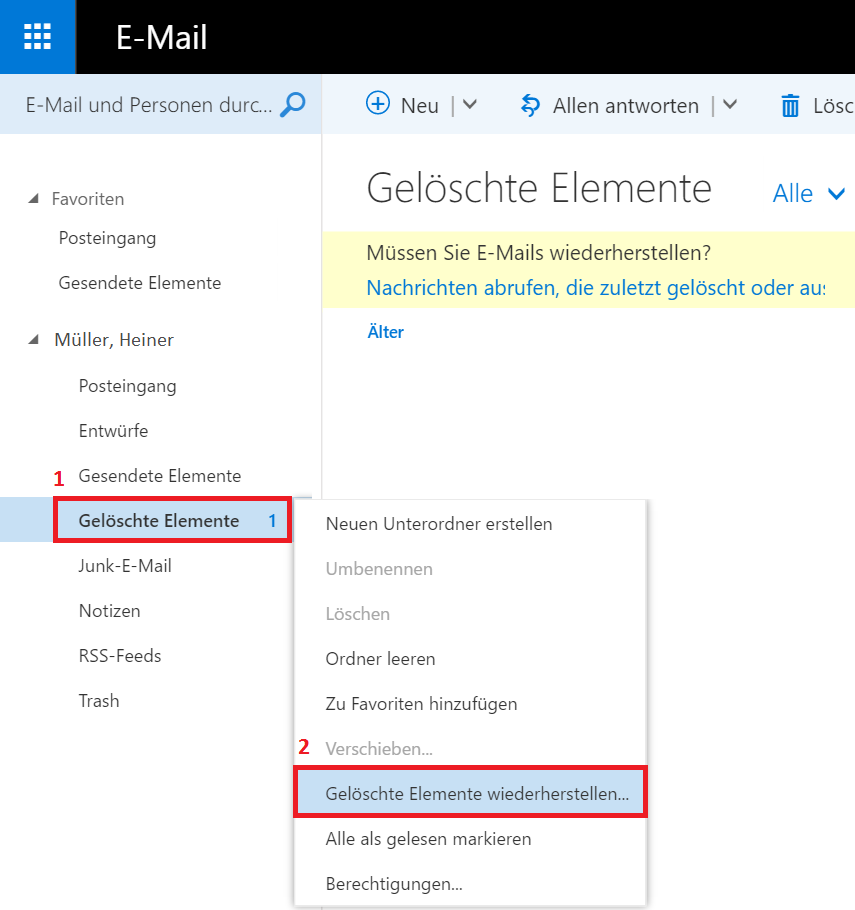
Task: Open the app launcher grid icon
Action: [x=37, y=37]
